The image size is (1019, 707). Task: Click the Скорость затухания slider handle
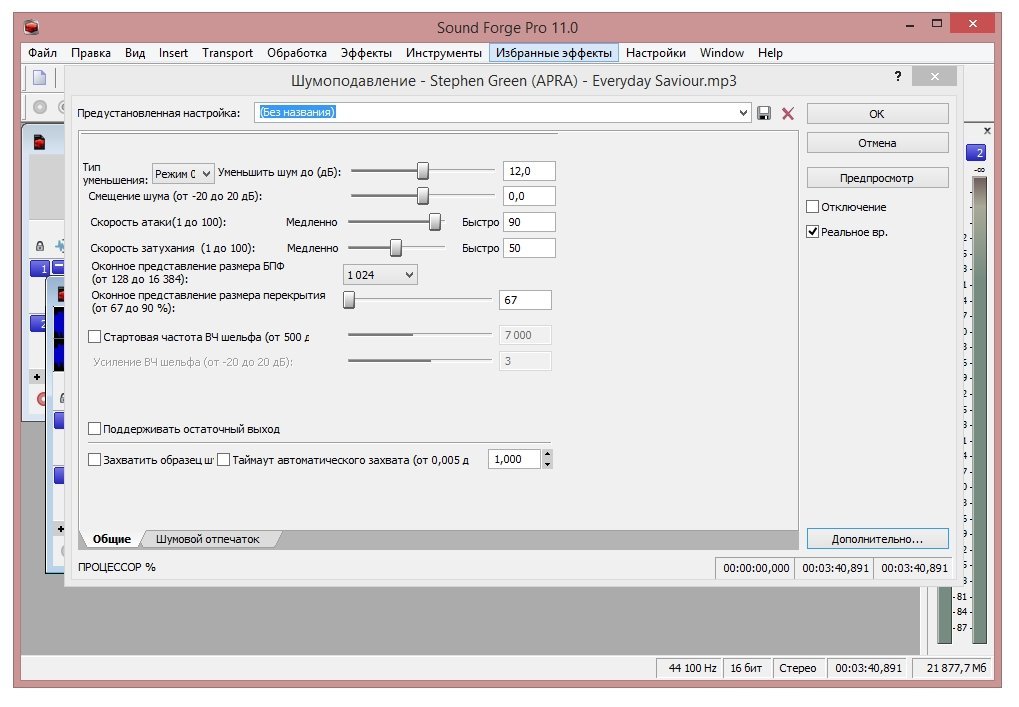395,248
